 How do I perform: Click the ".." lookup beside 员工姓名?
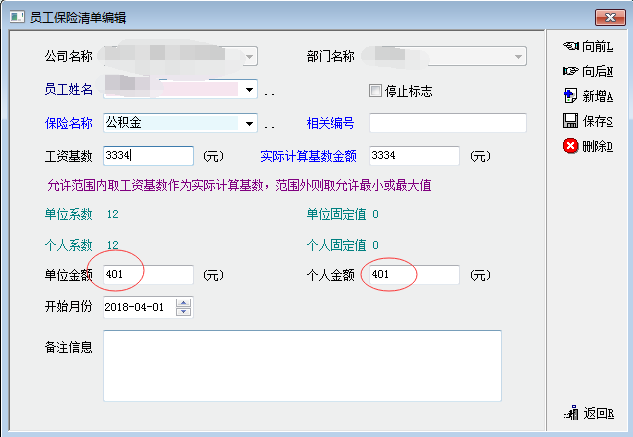click(x=269, y=92)
